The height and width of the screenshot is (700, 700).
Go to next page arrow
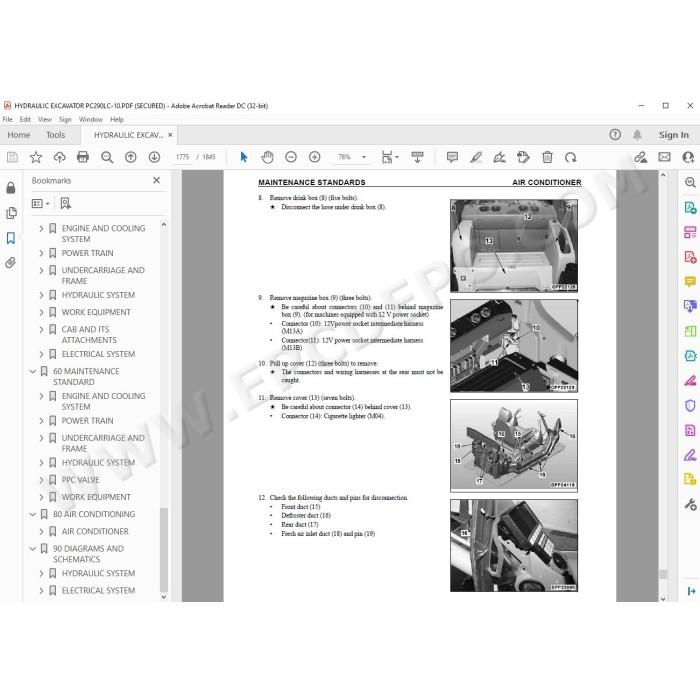pyautogui.click(x=154, y=157)
